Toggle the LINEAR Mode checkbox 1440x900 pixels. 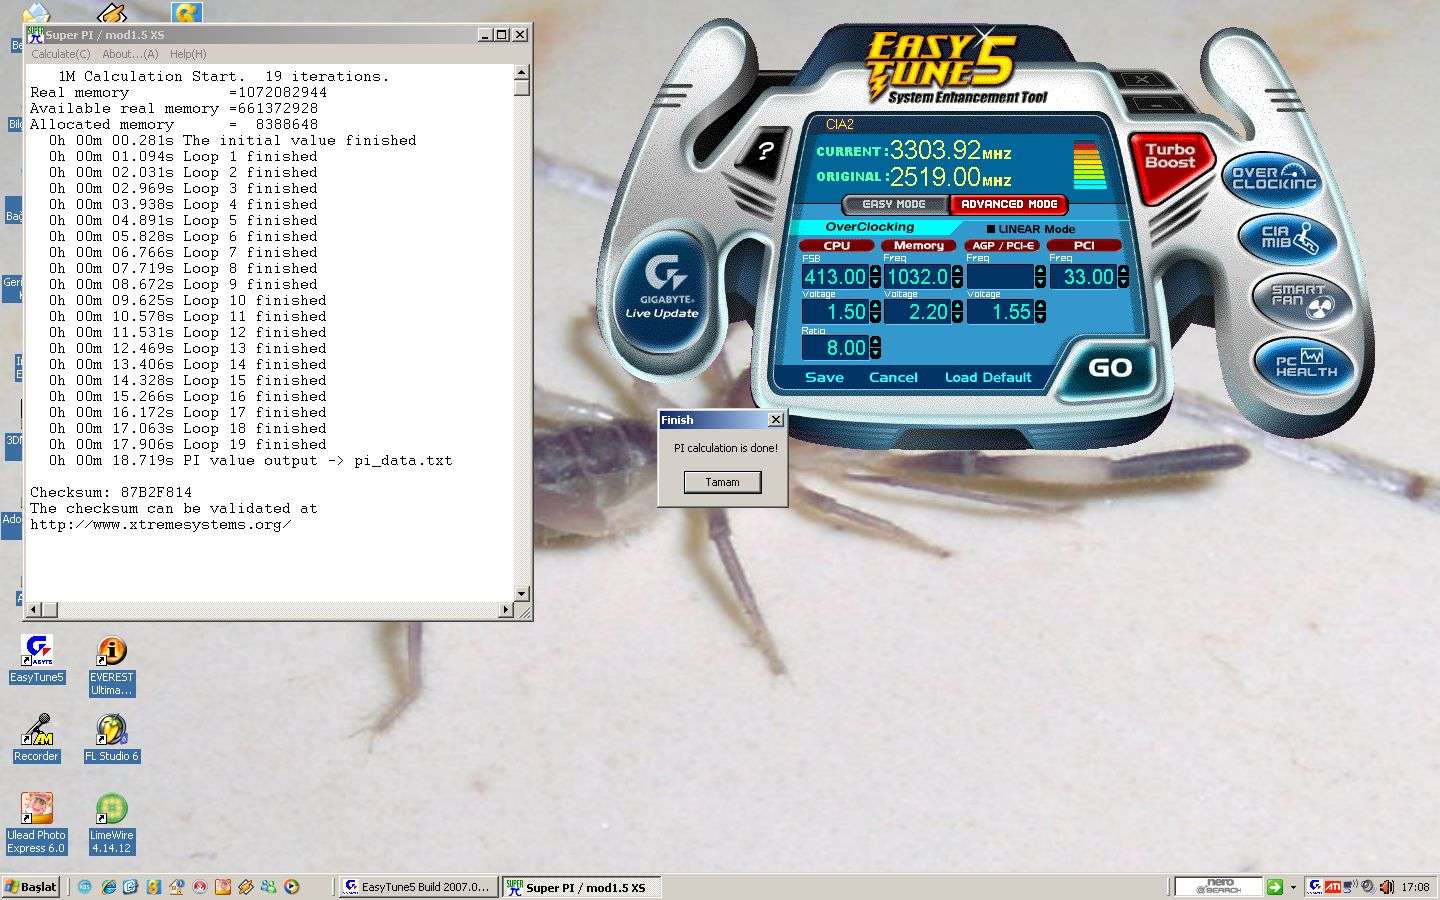point(991,229)
